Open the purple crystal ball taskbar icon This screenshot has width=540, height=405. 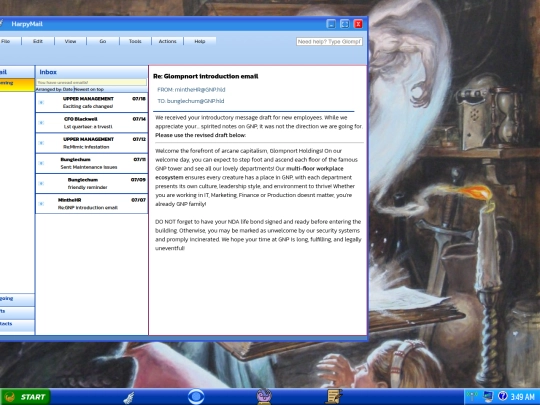264,397
